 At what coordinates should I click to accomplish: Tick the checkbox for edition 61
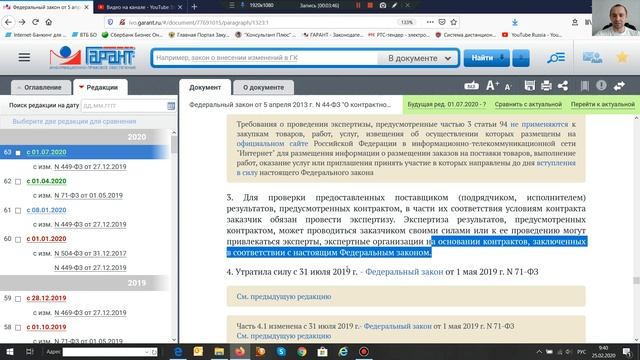18,211
